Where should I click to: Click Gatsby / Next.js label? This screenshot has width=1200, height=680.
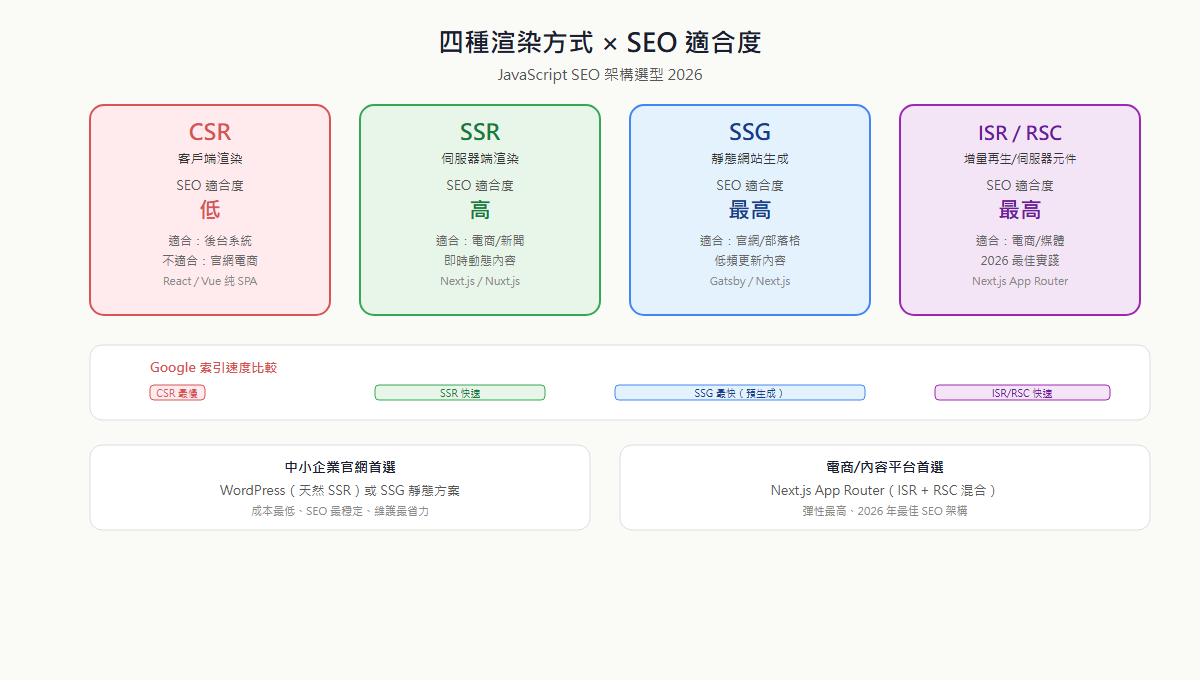(x=750, y=281)
